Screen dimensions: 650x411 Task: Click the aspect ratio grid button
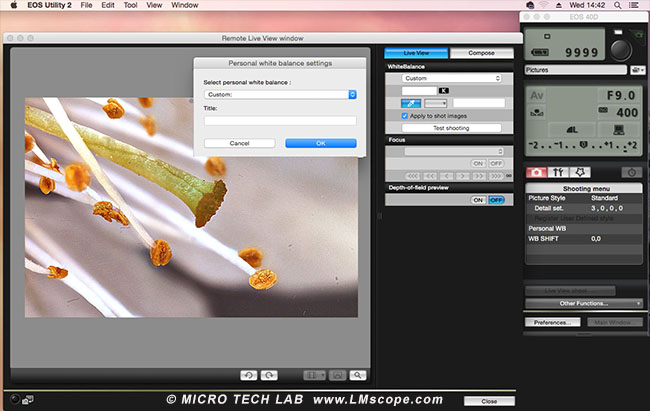click(314, 375)
